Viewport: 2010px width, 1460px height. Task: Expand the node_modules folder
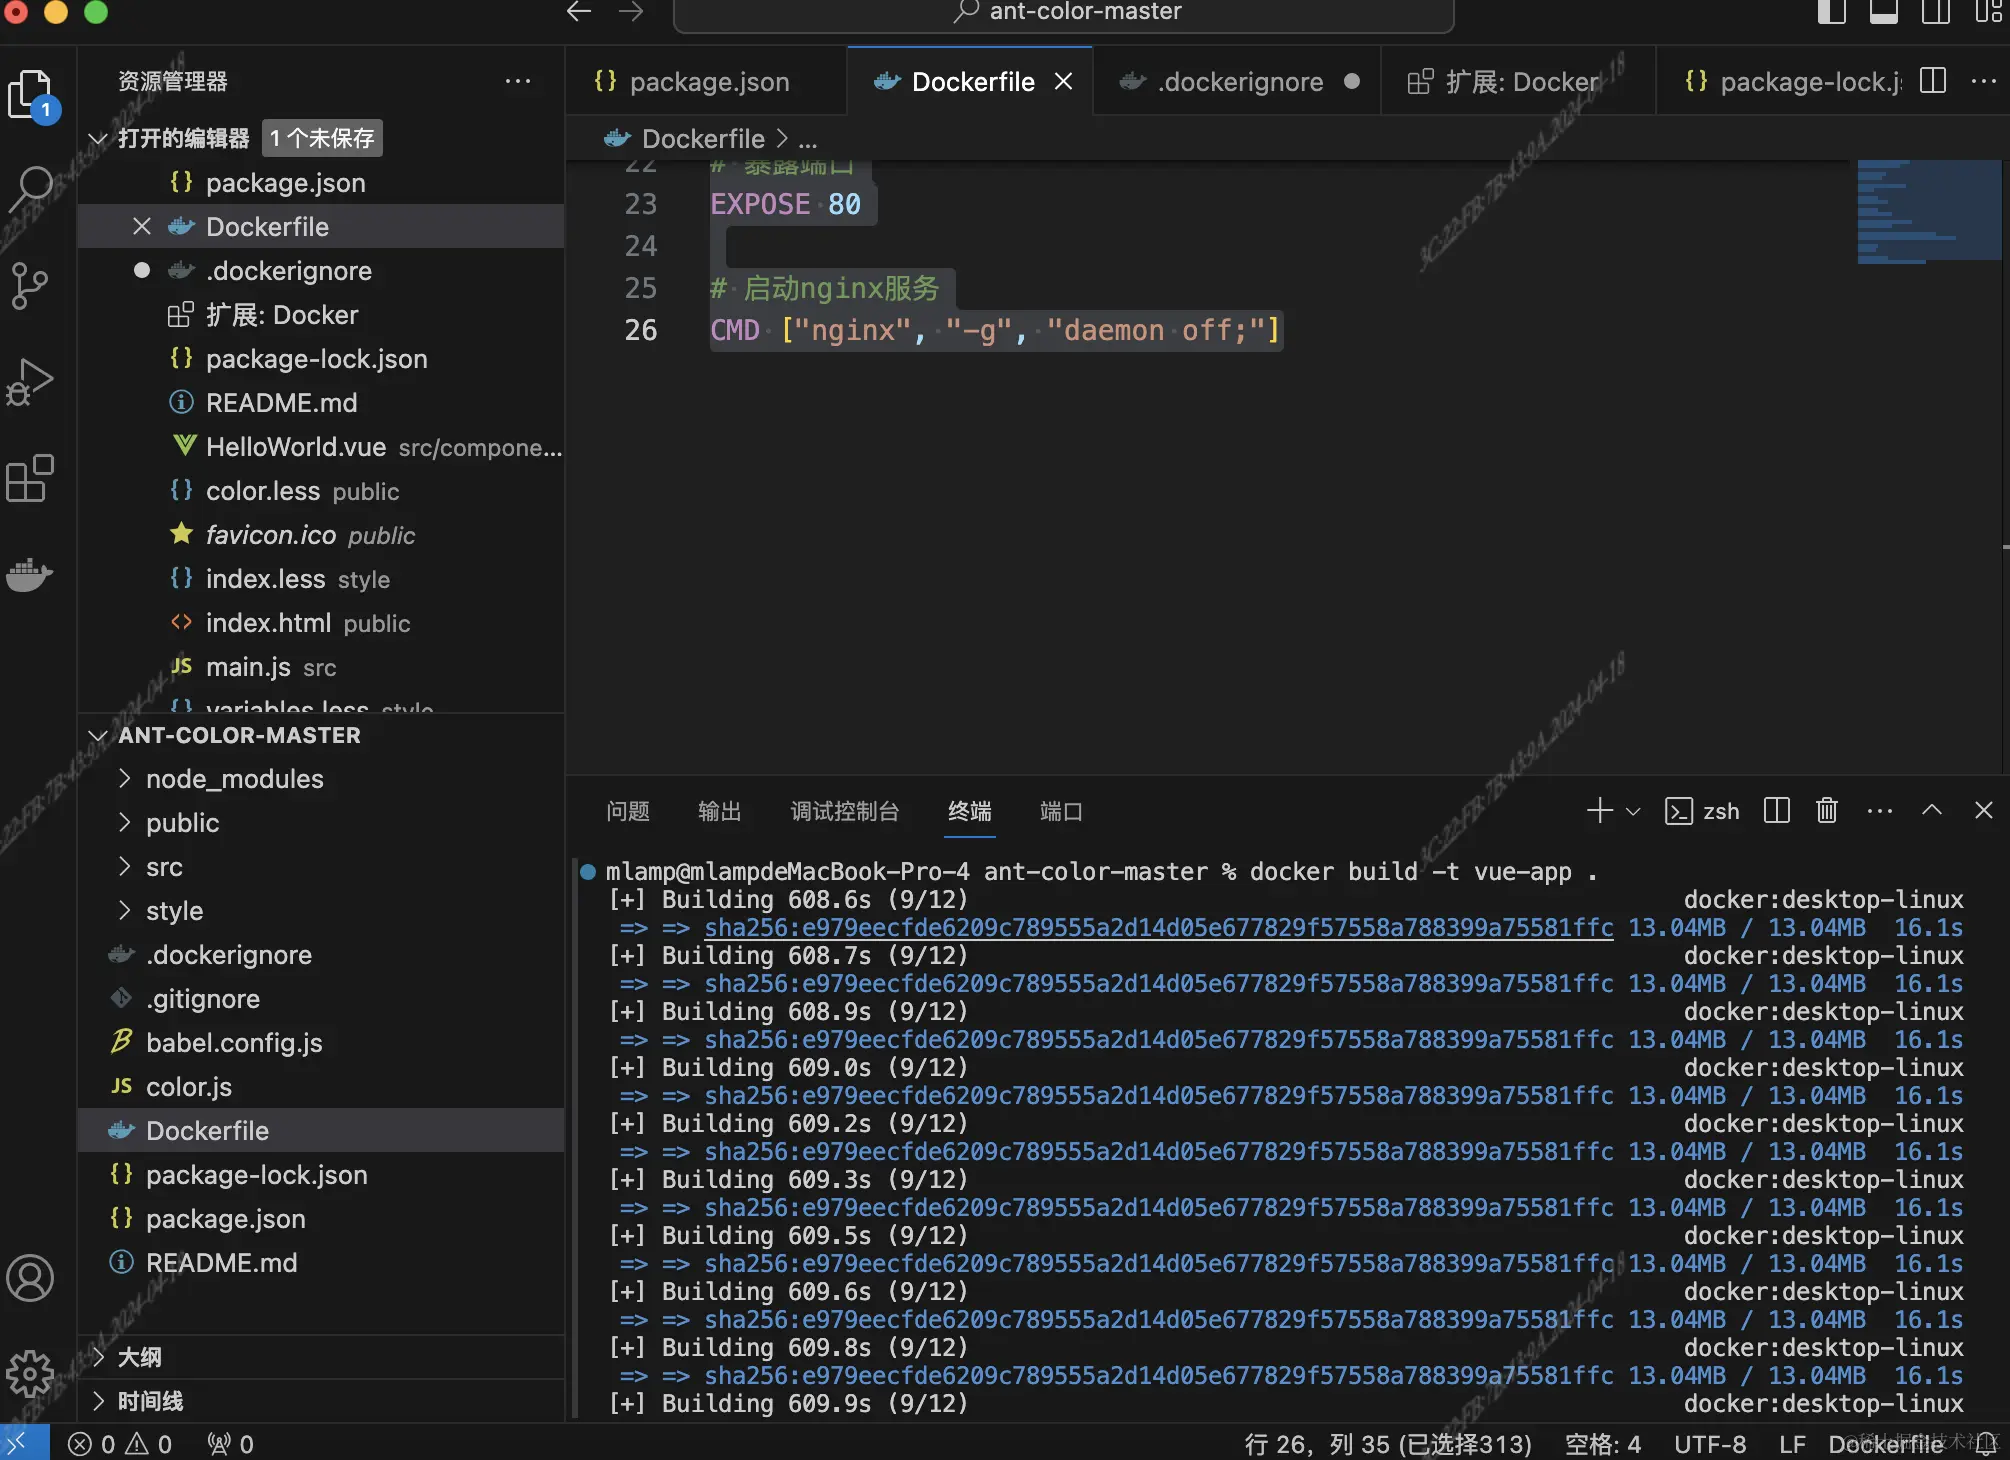click(234, 779)
